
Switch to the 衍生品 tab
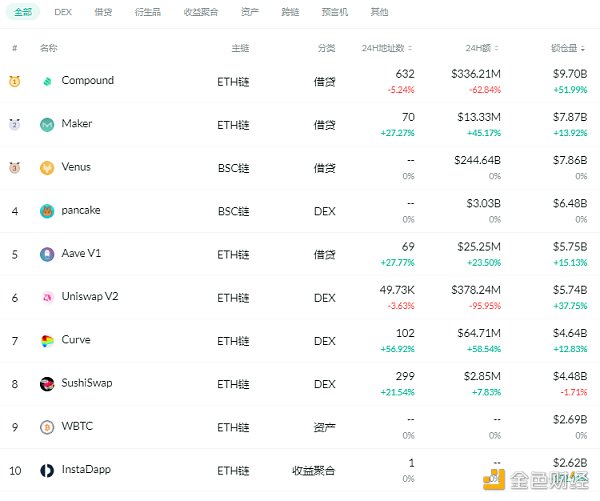(148, 12)
